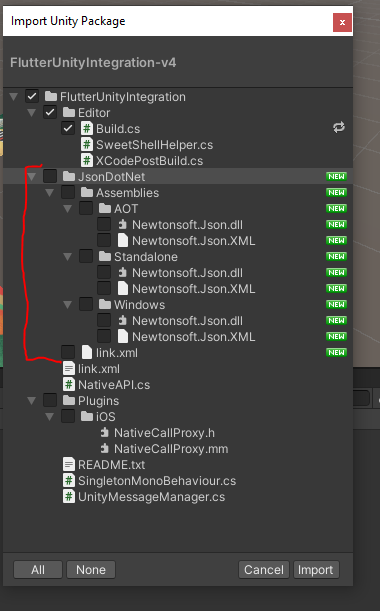Collapse the Standalone folder arrow
Viewport: 380px width, 611px height.
[x=67, y=256]
